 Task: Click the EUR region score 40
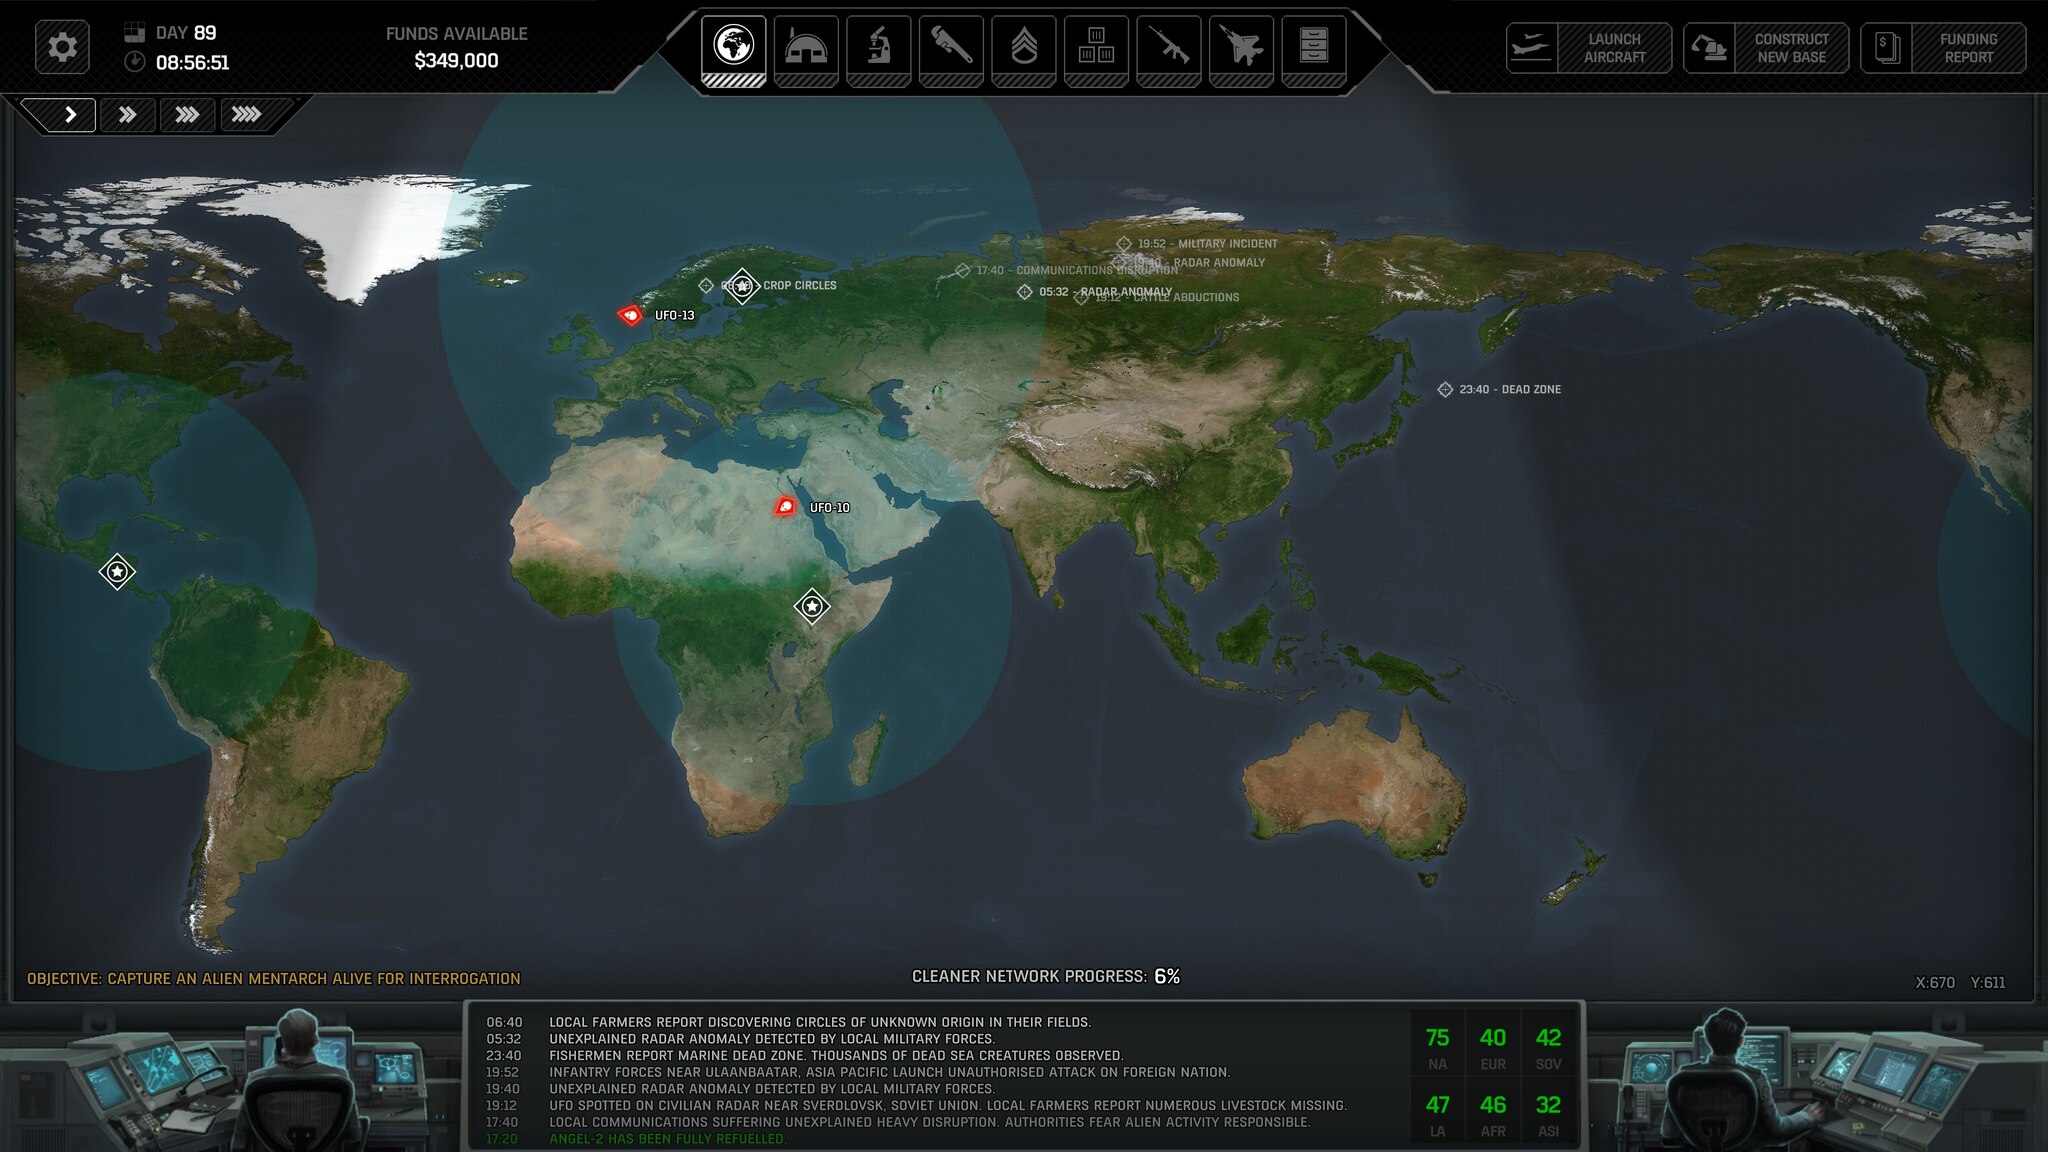click(1493, 1038)
